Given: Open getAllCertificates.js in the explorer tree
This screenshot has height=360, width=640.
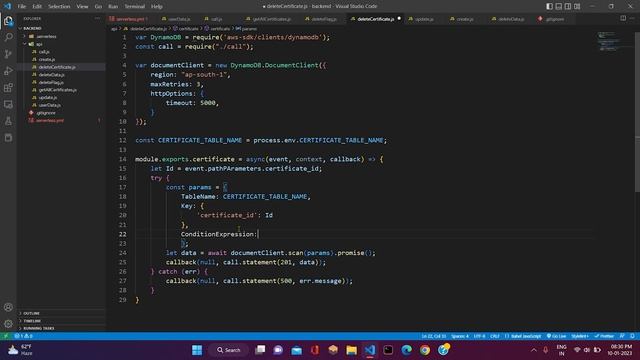Looking at the screenshot, I should coord(58,90).
